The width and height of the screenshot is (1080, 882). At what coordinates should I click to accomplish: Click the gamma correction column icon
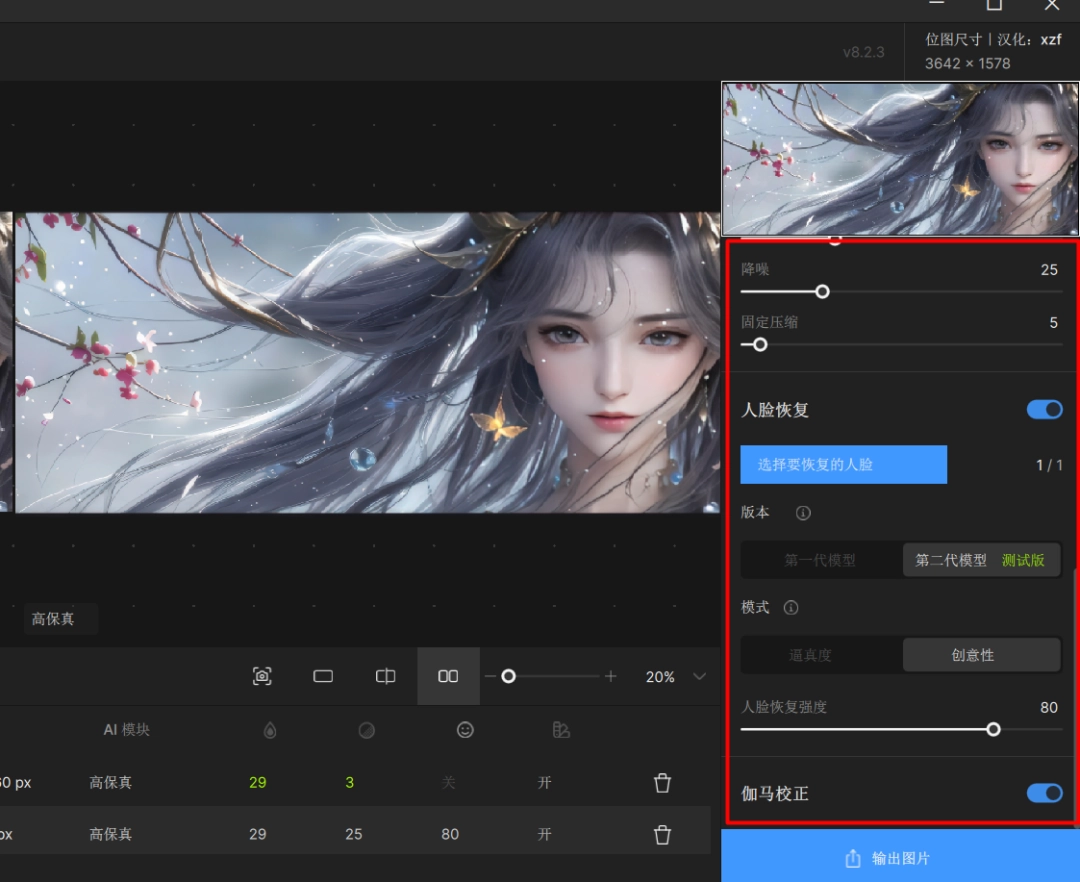(x=561, y=730)
